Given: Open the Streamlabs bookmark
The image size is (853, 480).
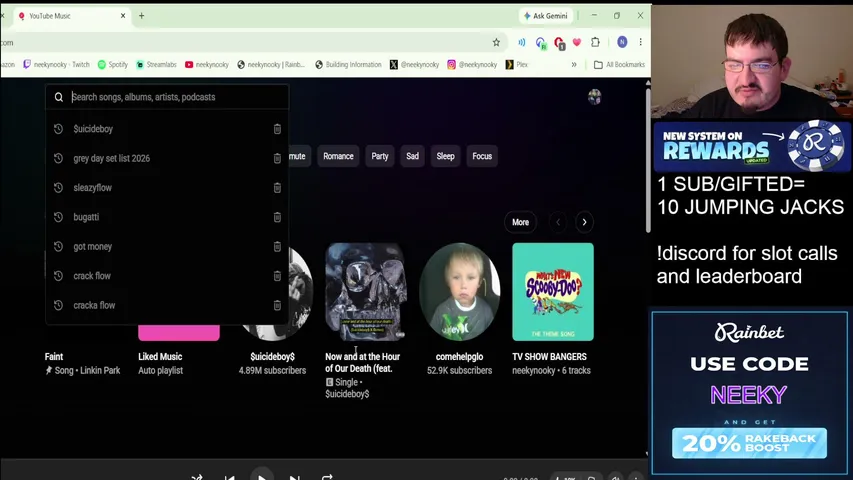Looking at the screenshot, I should click(156, 64).
